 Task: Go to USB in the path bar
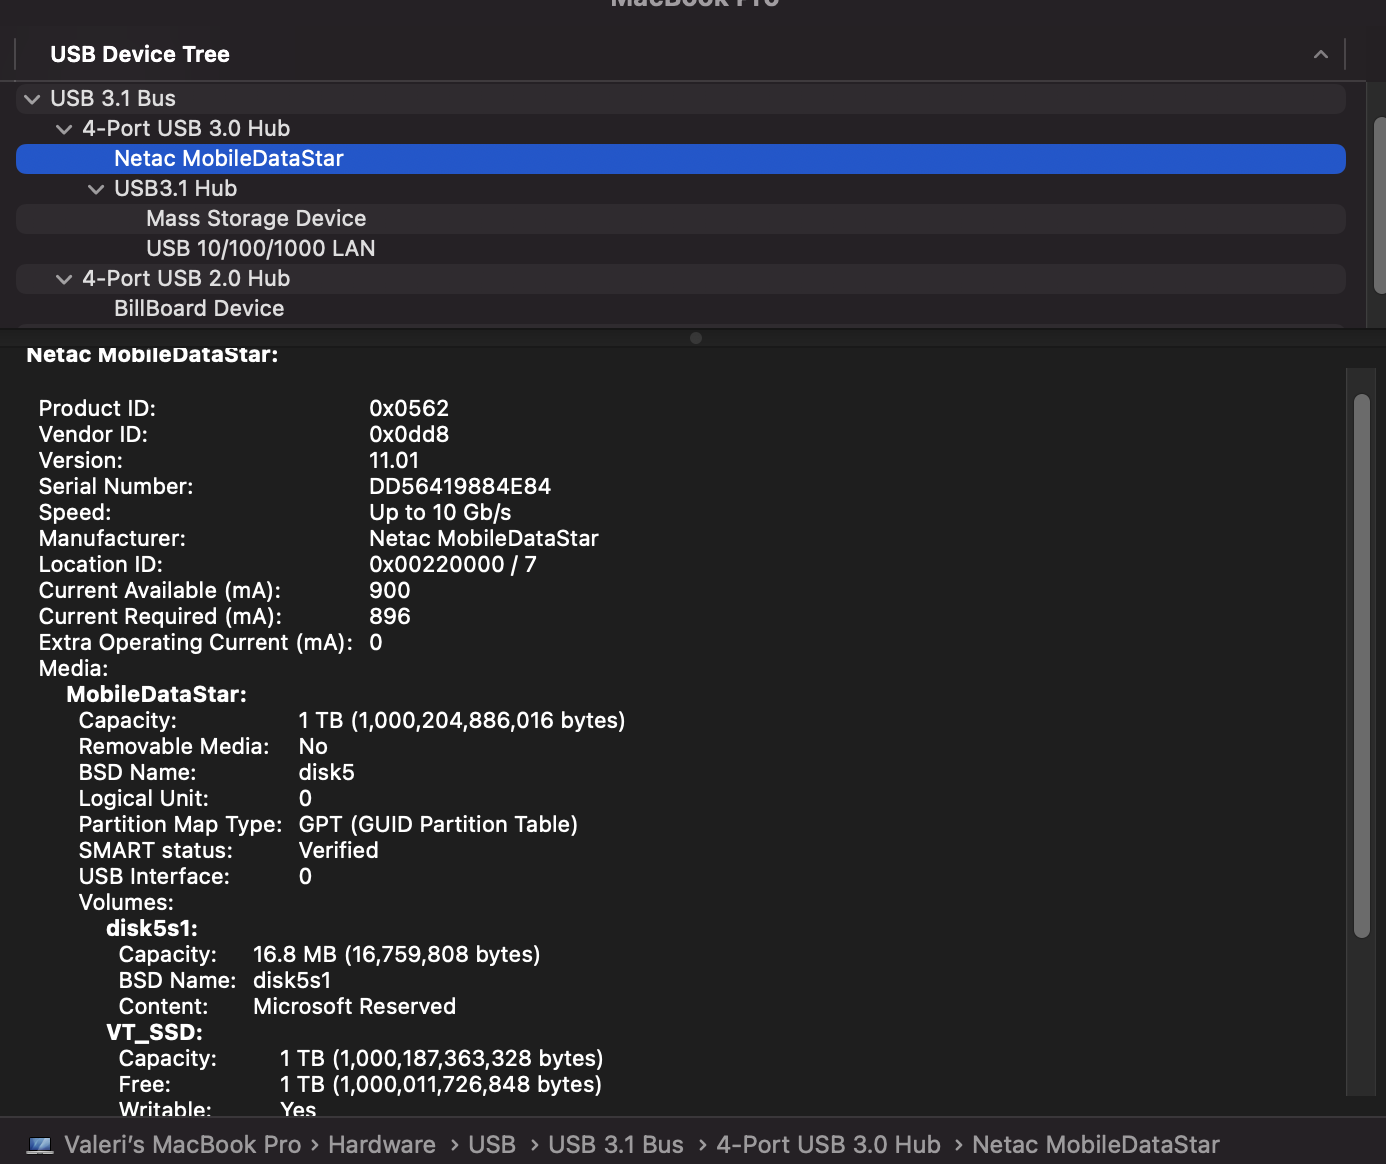[492, 1145]
